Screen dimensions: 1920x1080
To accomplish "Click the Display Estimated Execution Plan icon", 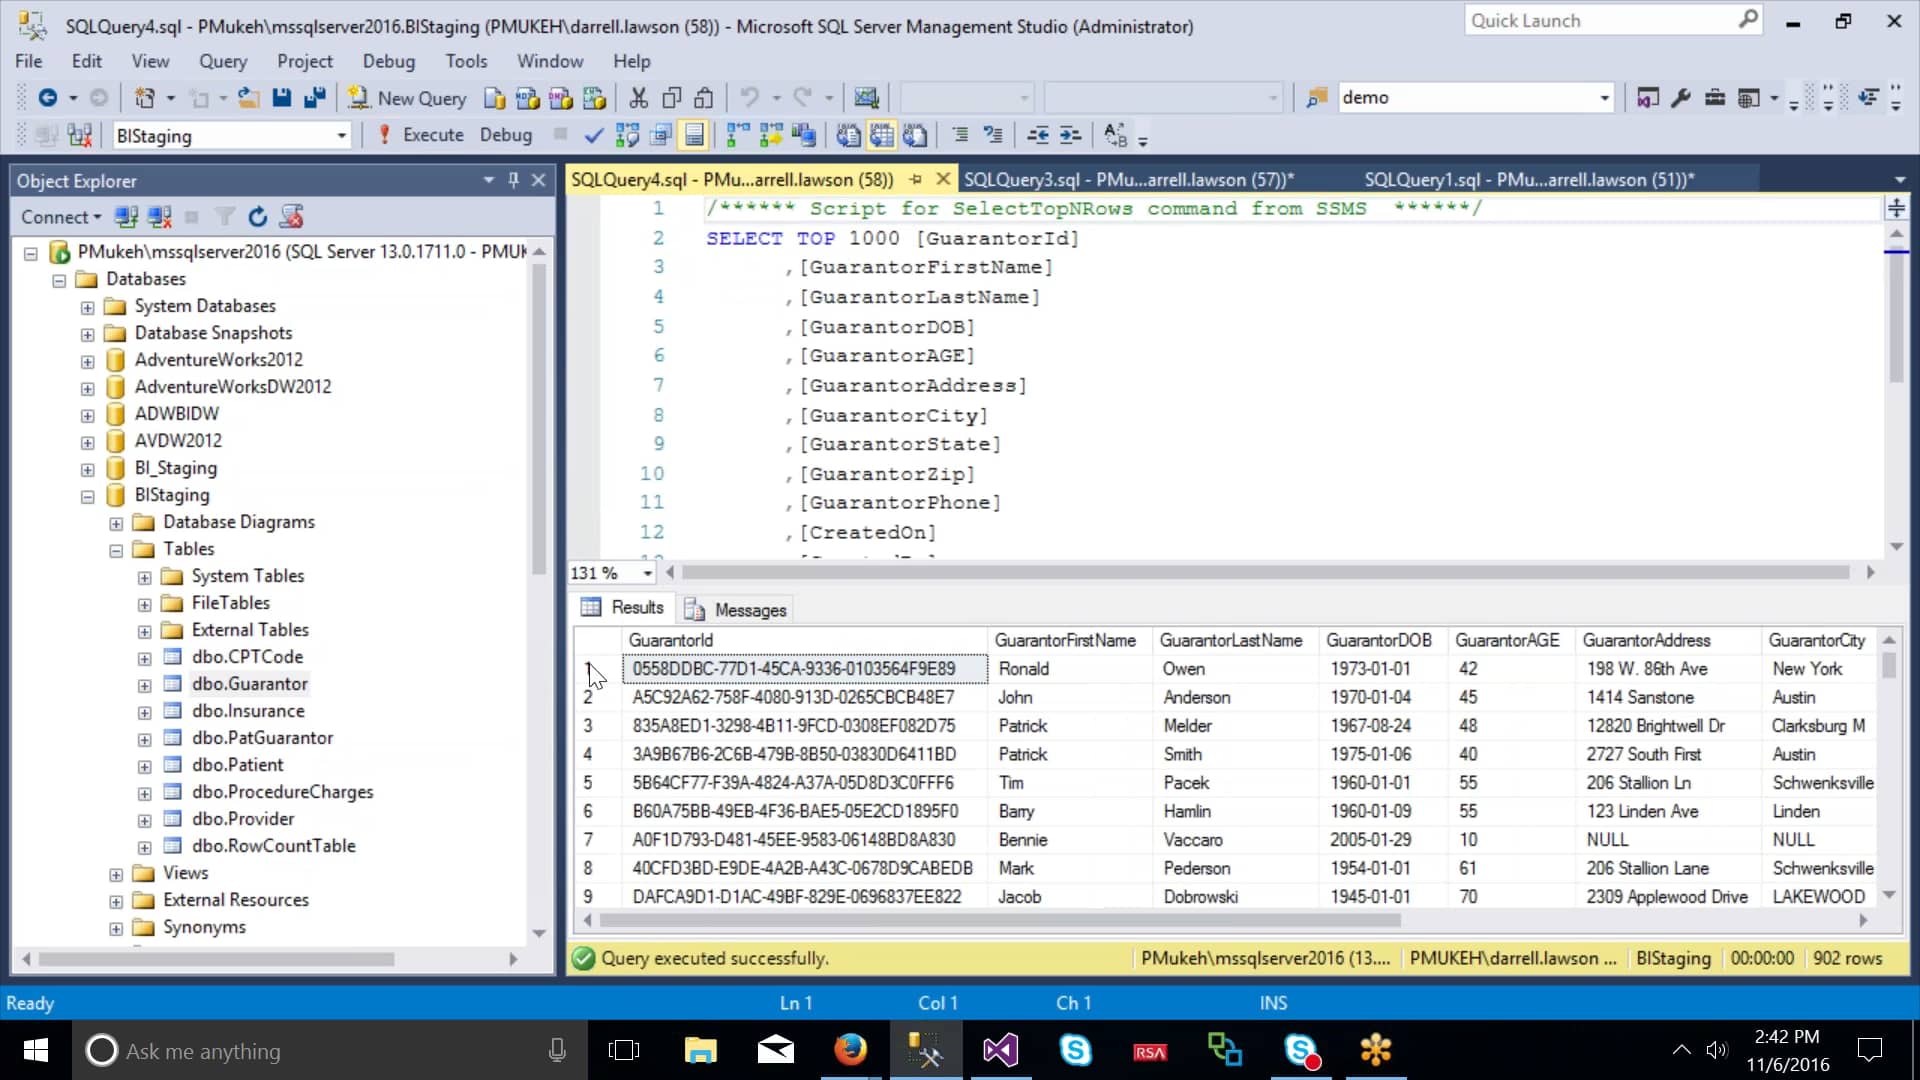I will click(628, 135).
